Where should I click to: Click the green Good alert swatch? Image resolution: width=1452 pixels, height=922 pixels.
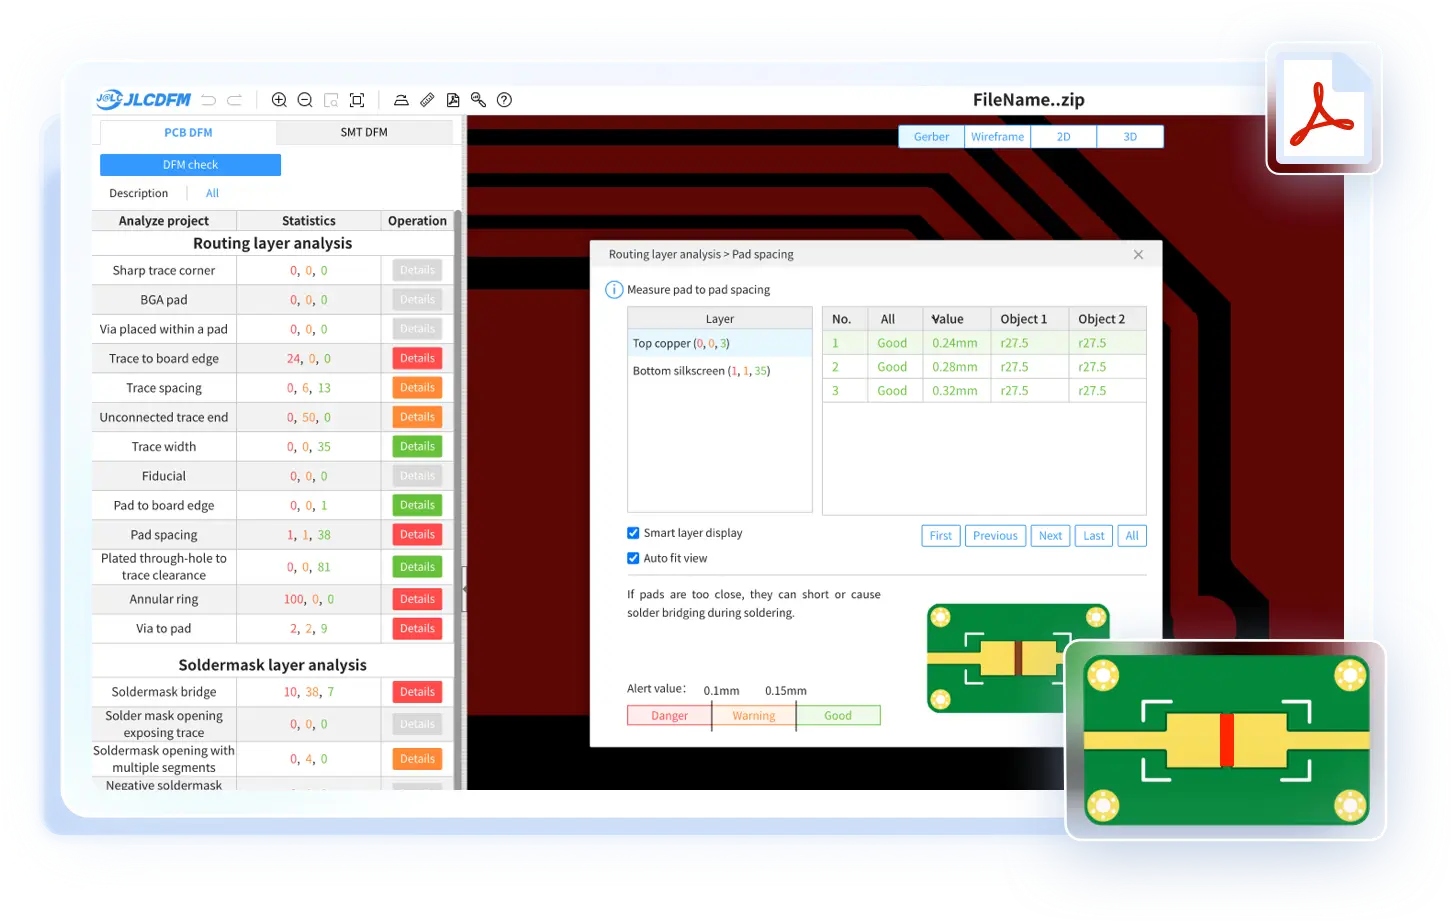click(x=838, y=716)
